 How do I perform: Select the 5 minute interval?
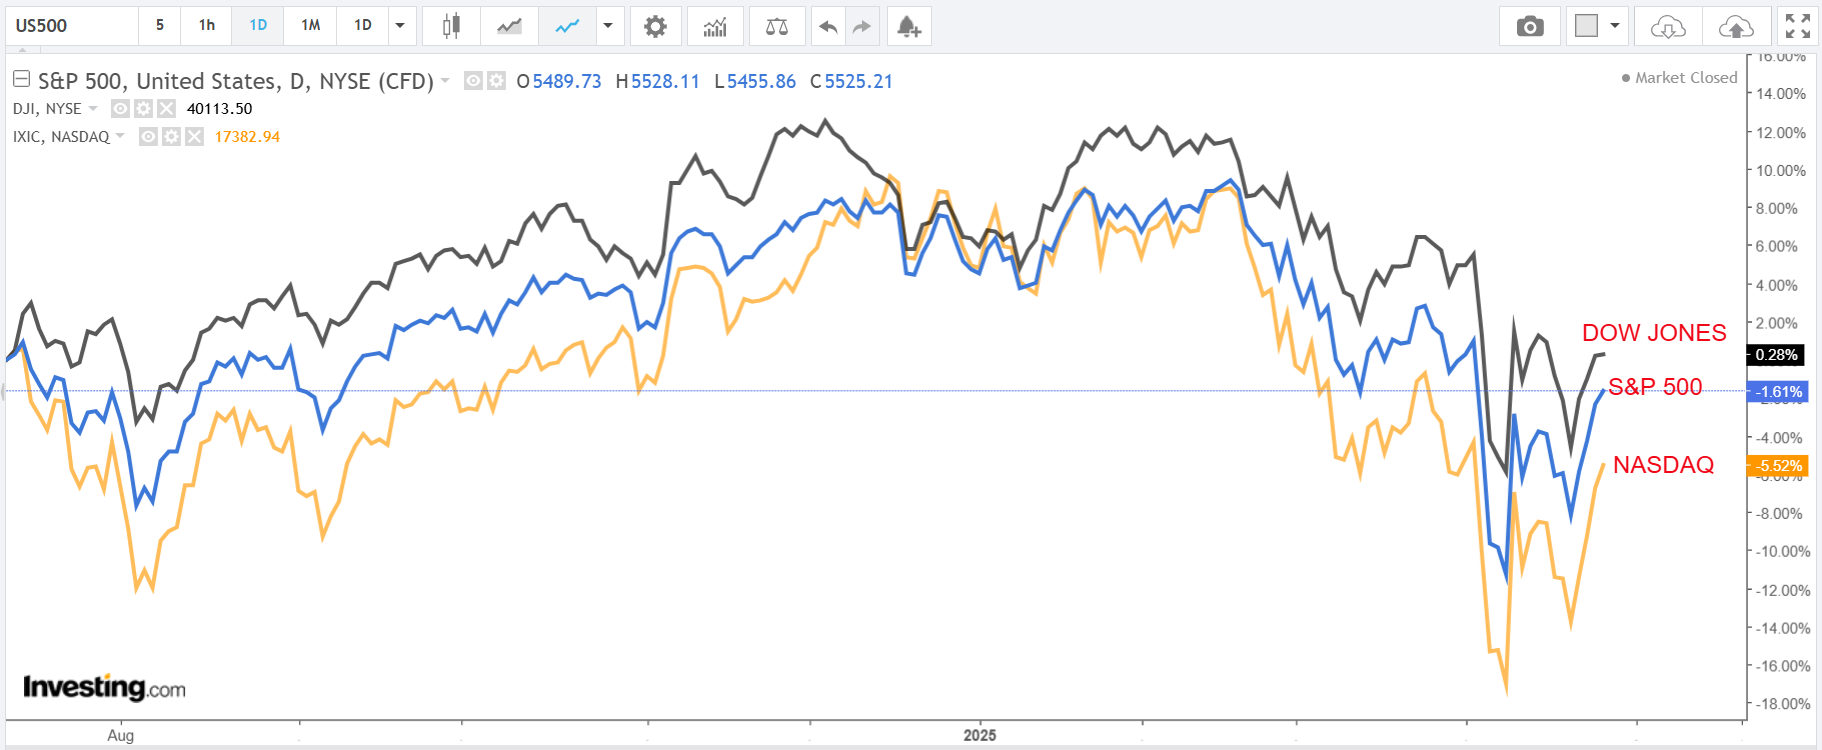160,26
